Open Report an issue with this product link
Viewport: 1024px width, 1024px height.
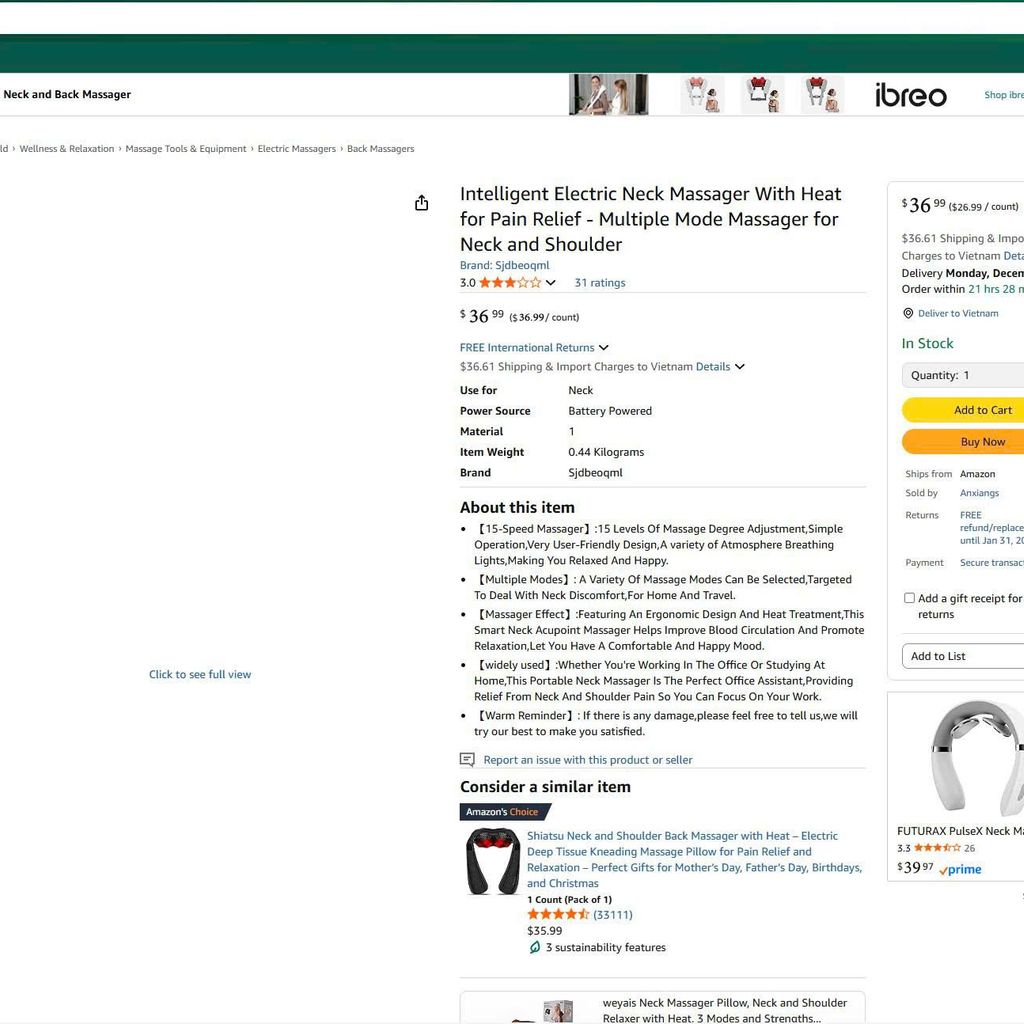588,760
